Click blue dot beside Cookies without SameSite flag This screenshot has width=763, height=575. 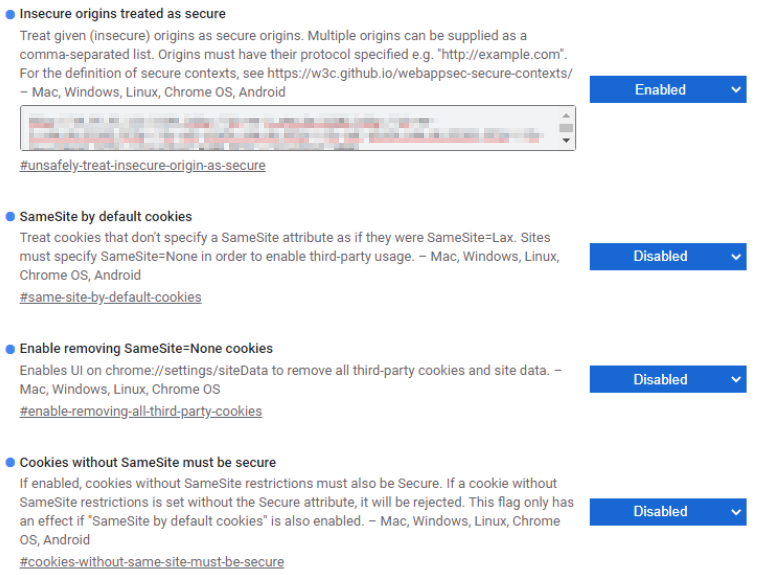pos(10,463)
